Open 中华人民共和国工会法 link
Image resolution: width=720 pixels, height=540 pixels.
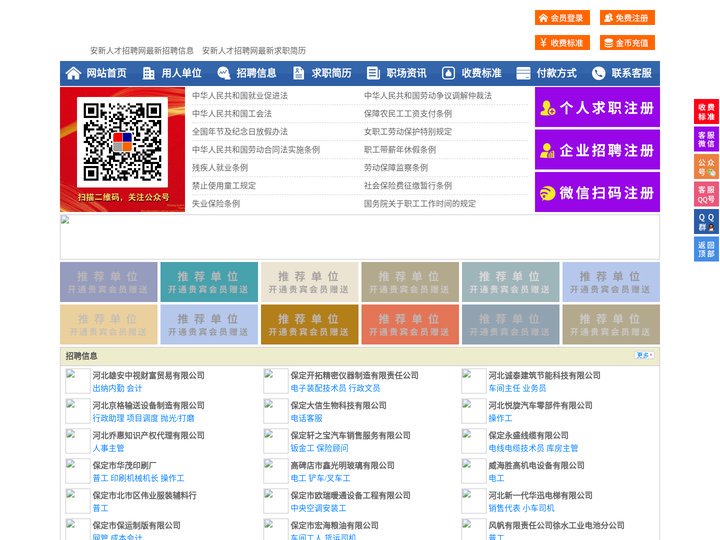coord(232,113)
